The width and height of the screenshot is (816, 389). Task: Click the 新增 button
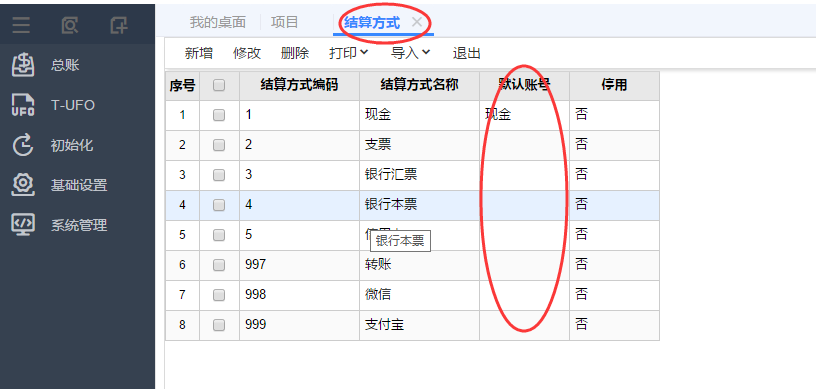[x=199, y=53]
